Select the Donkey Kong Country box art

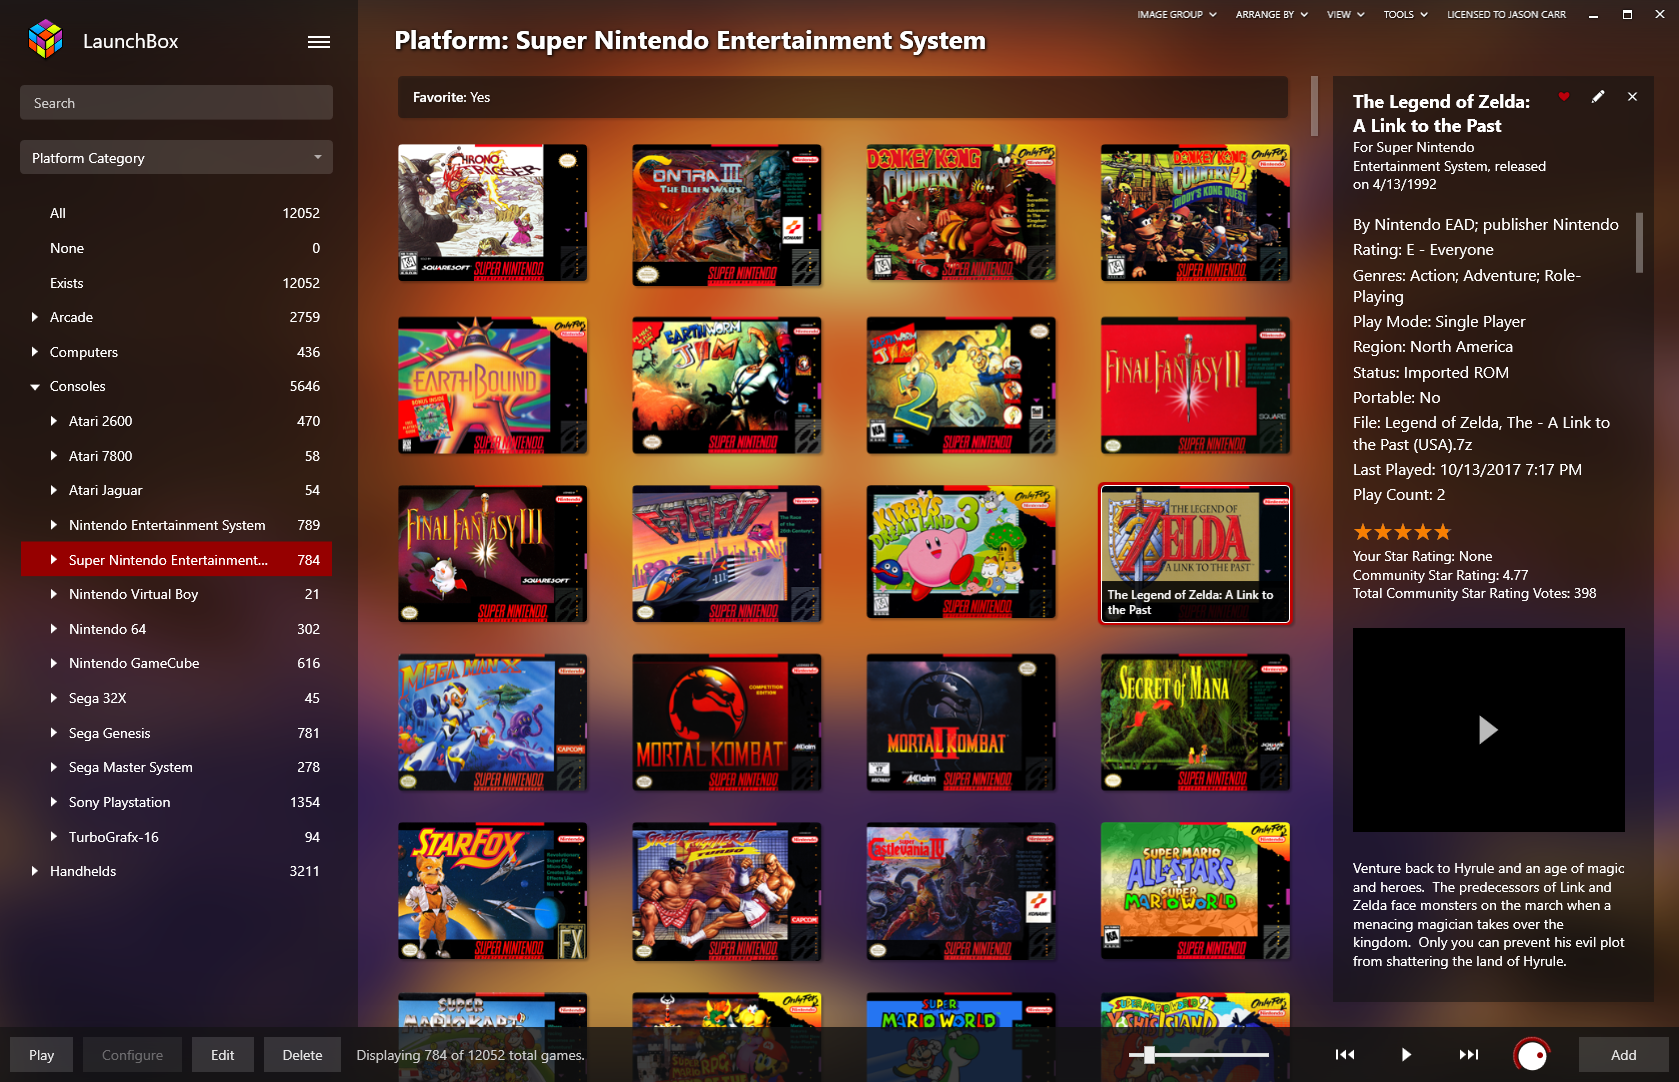coord(961,212)
